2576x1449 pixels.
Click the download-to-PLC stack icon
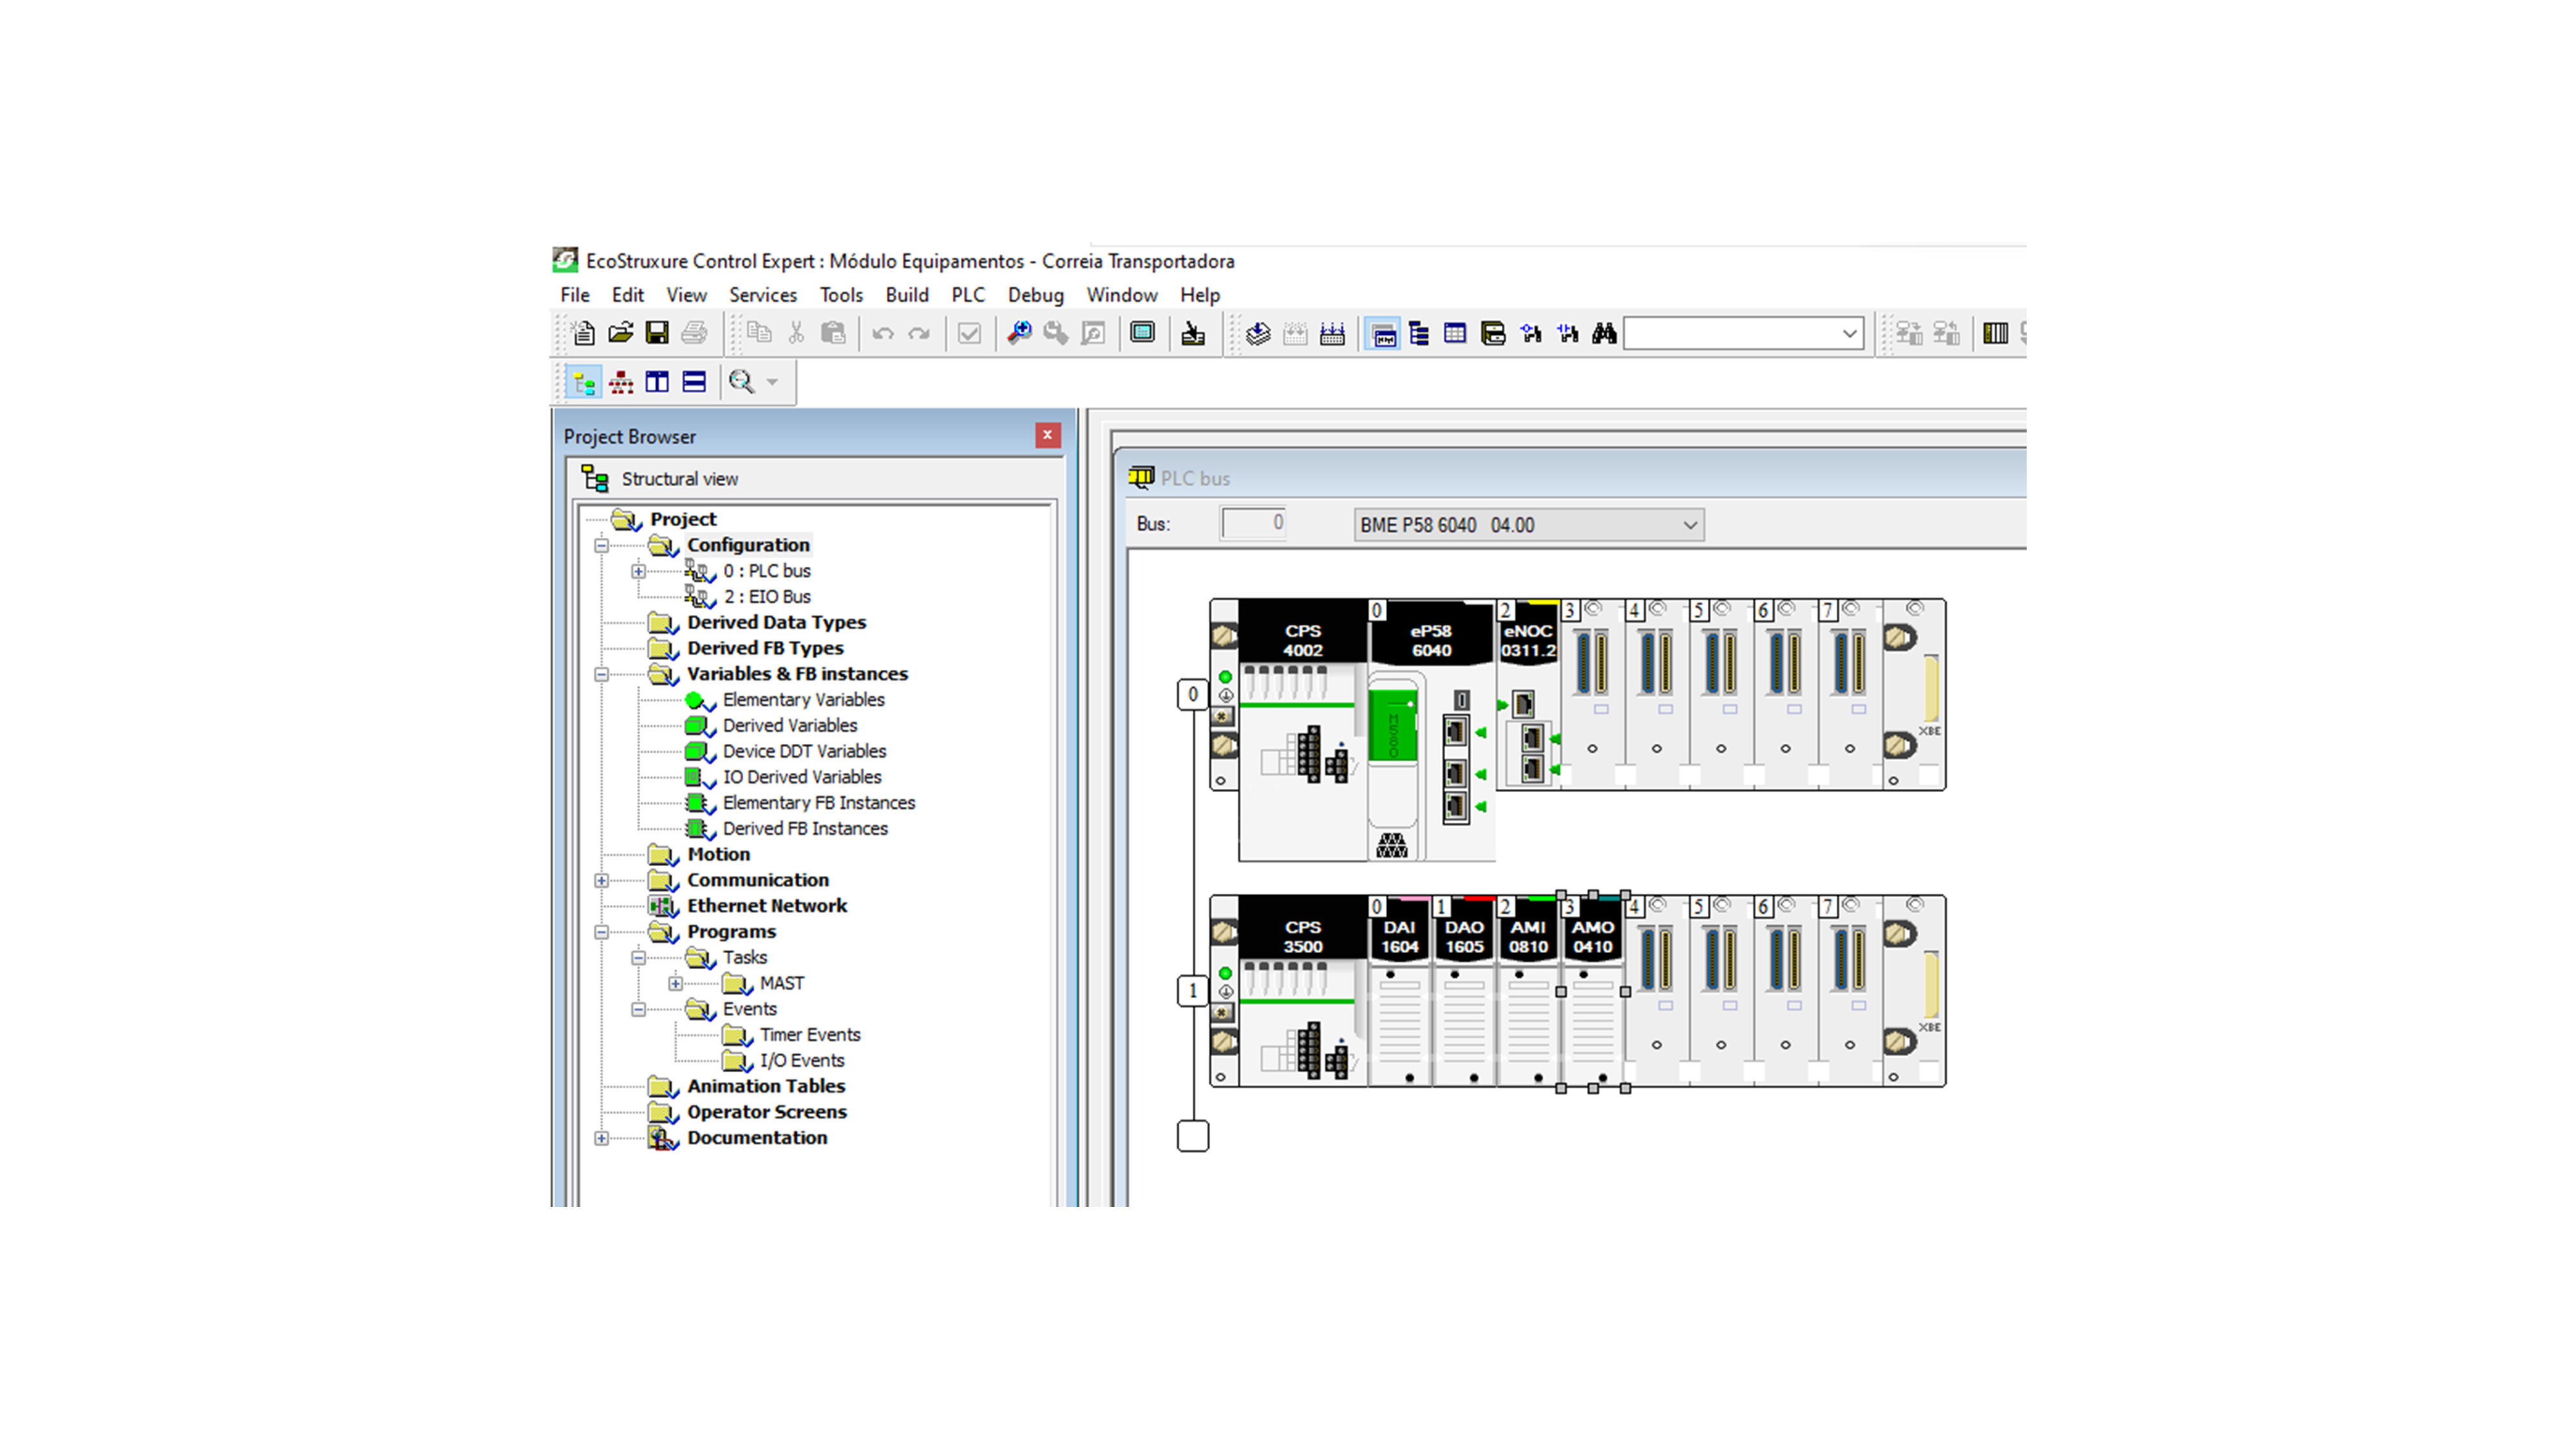1258,333
